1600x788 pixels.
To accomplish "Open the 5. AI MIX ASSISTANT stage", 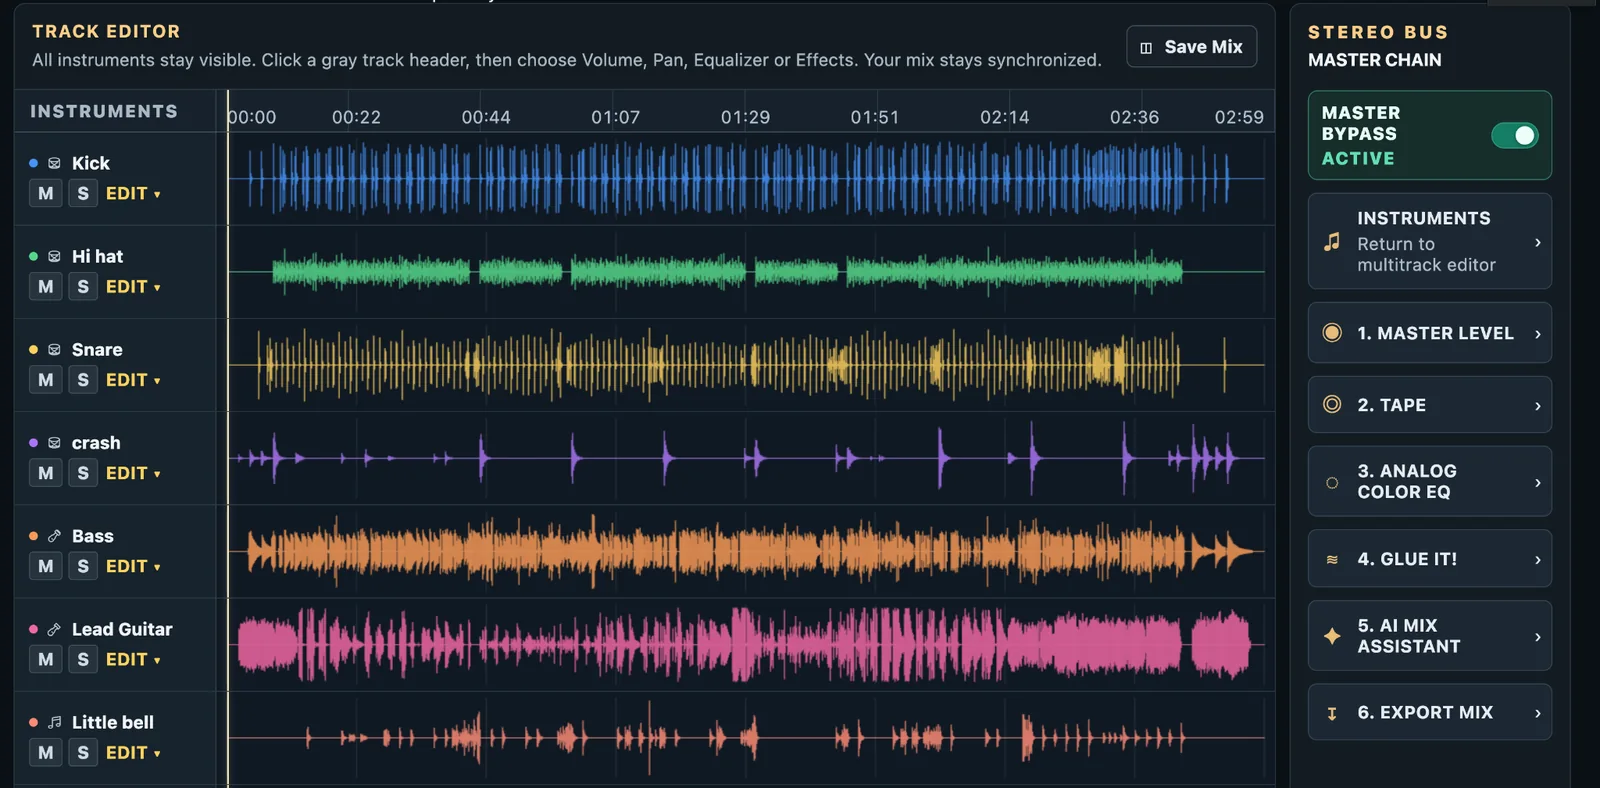I will click(1430, 635).
